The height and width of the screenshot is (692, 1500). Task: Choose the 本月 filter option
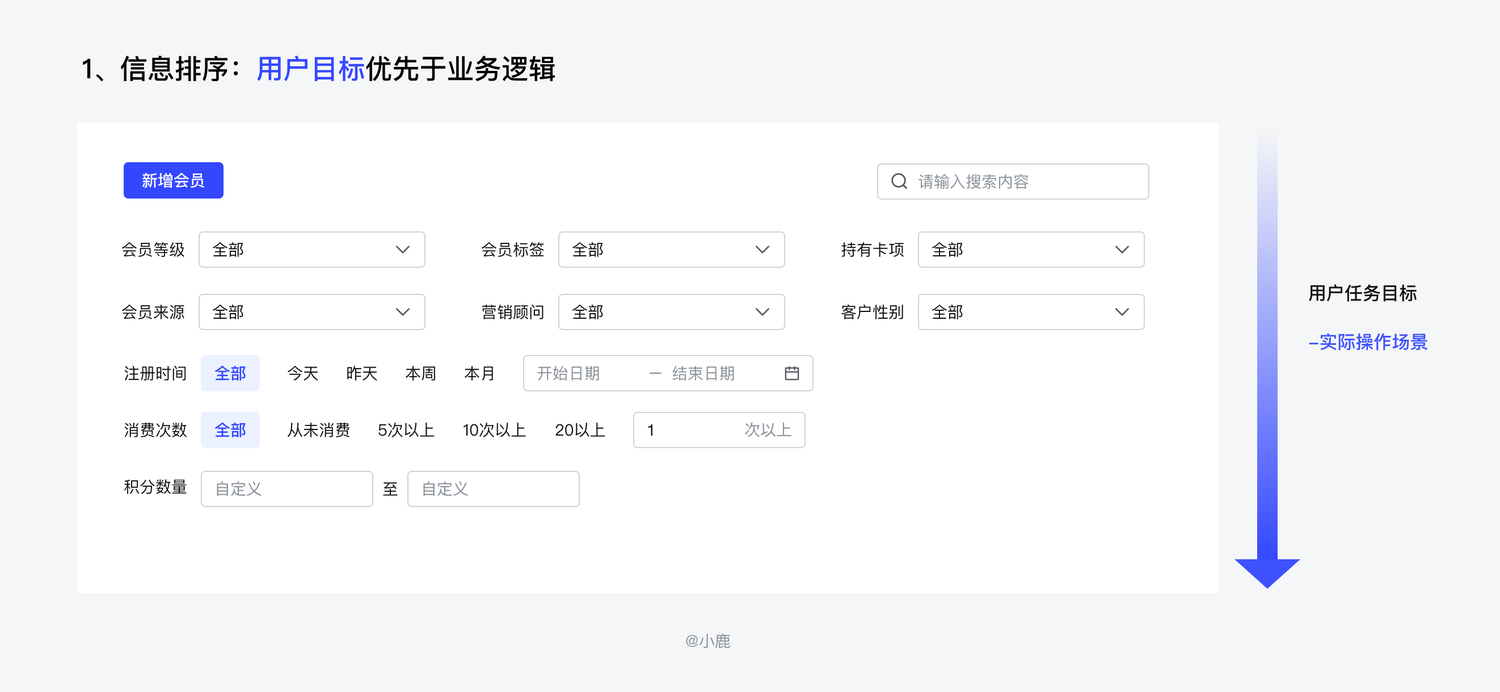pyautogui.click(x=480, y=373)
